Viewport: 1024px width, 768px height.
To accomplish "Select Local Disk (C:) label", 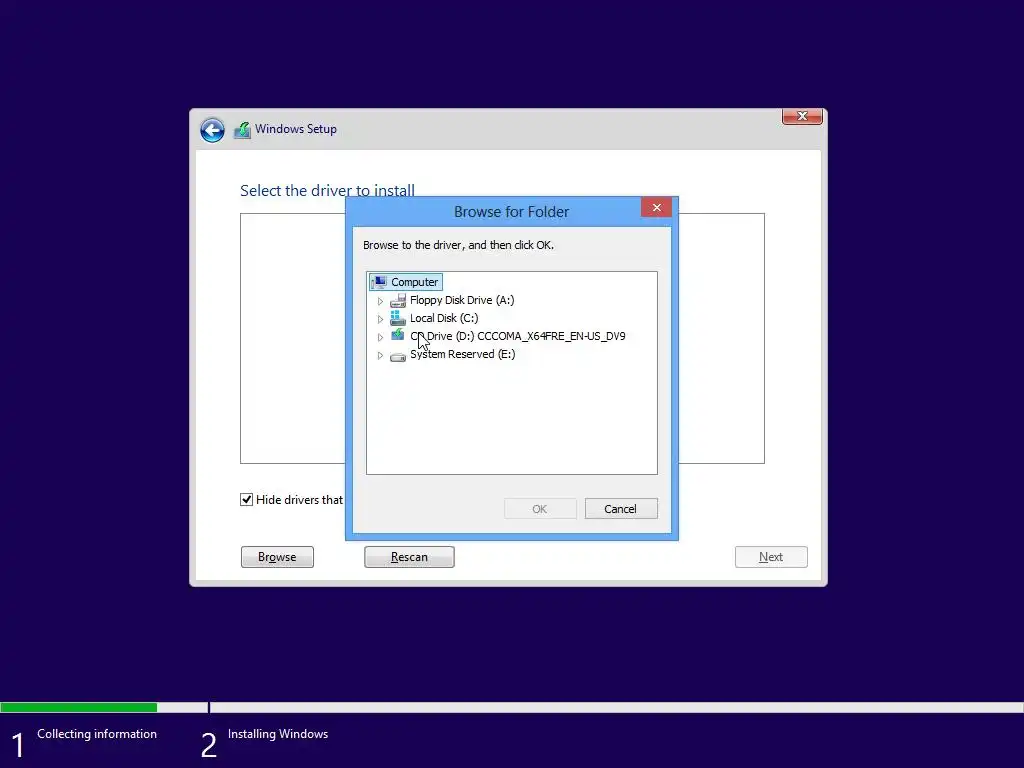I will click(x=444, y=318).
